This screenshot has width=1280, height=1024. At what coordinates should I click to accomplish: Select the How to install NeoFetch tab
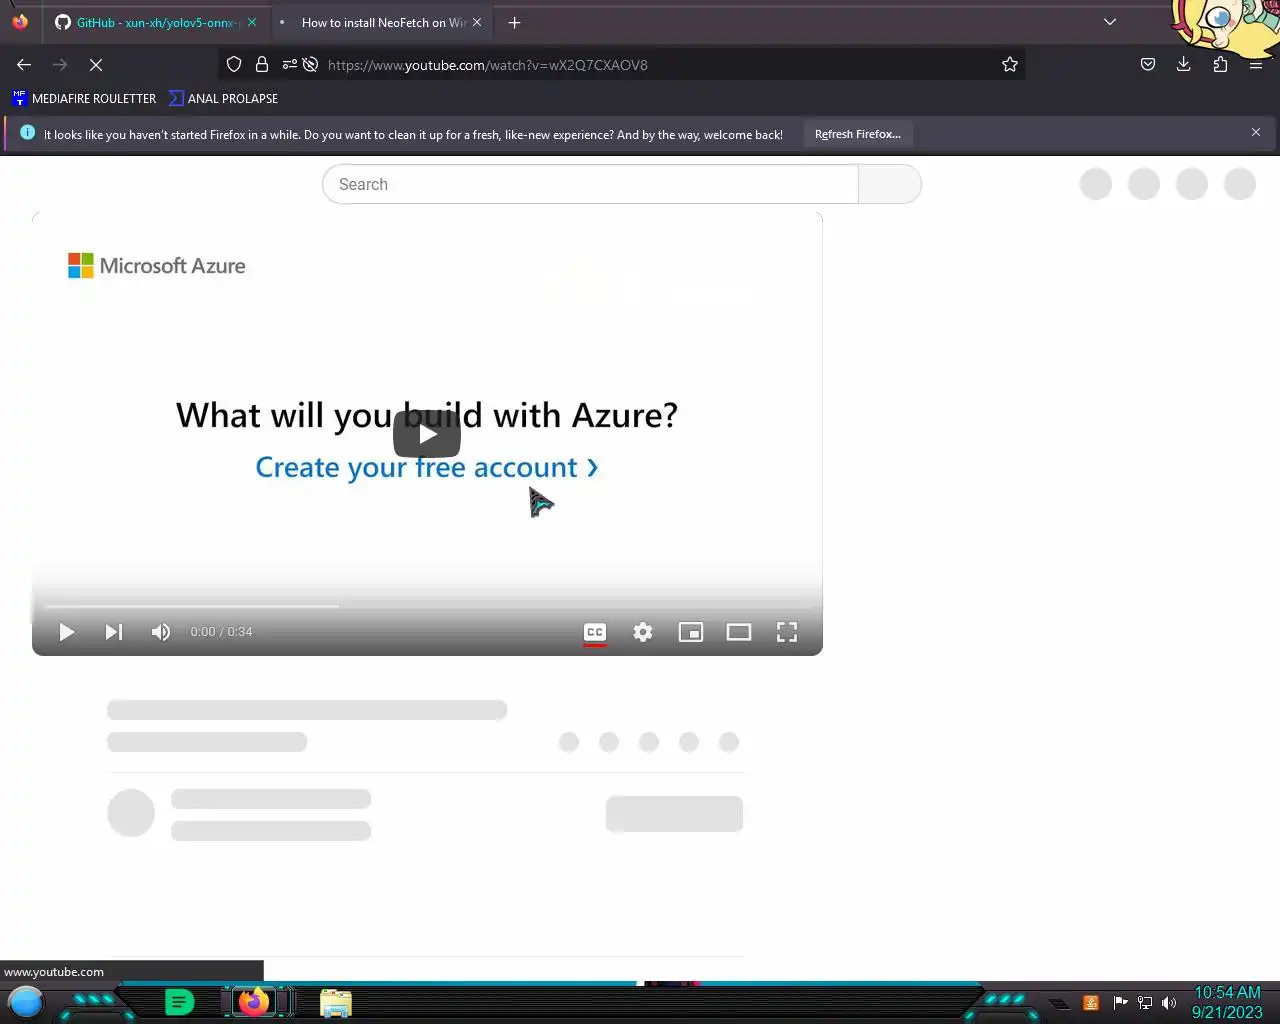pyautogui.click(x=384, y=22)
